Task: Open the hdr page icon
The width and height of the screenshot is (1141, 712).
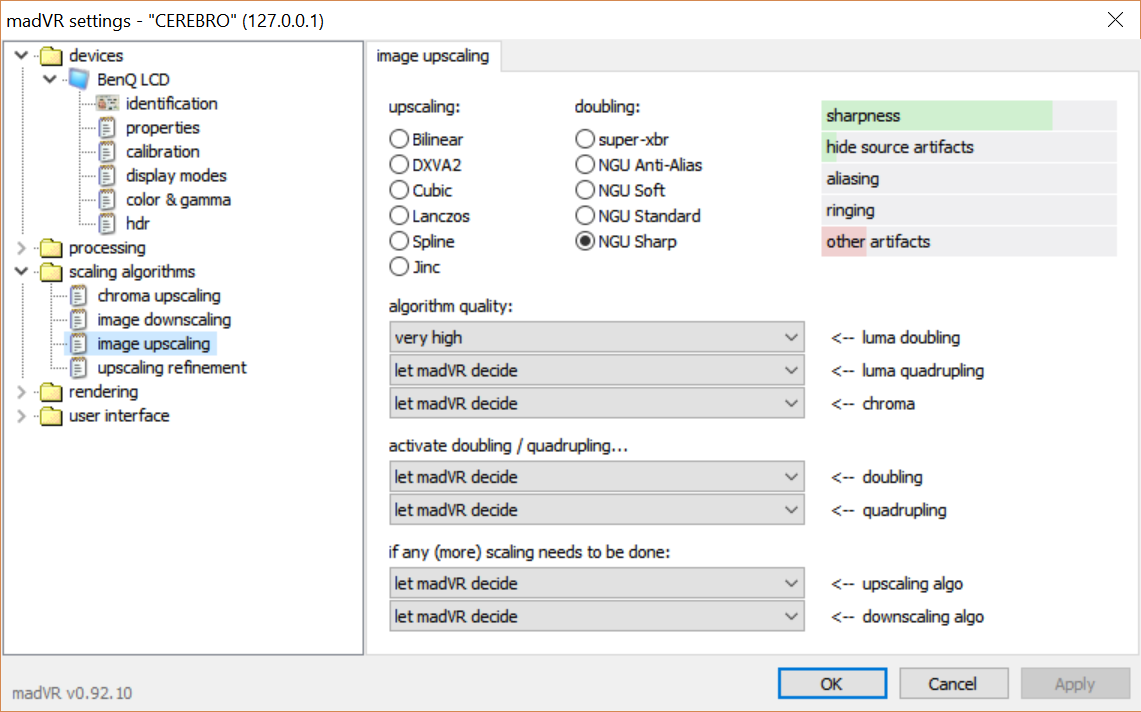Action: pos(107,224)
